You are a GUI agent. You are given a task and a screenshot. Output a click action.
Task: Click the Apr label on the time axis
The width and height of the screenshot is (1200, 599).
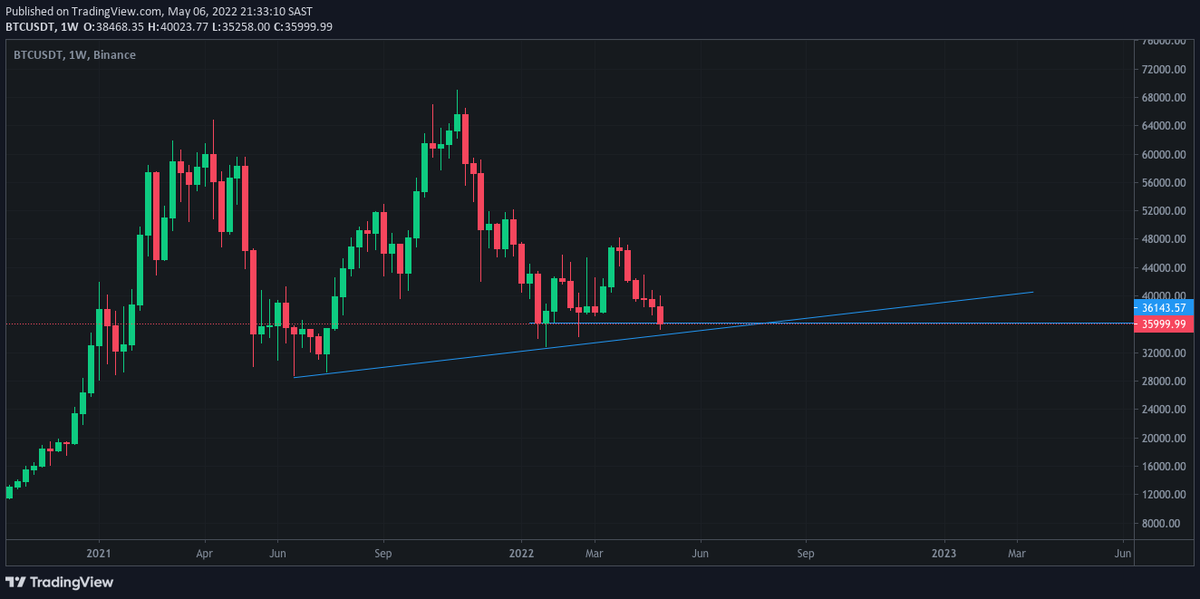pos(205,552)
